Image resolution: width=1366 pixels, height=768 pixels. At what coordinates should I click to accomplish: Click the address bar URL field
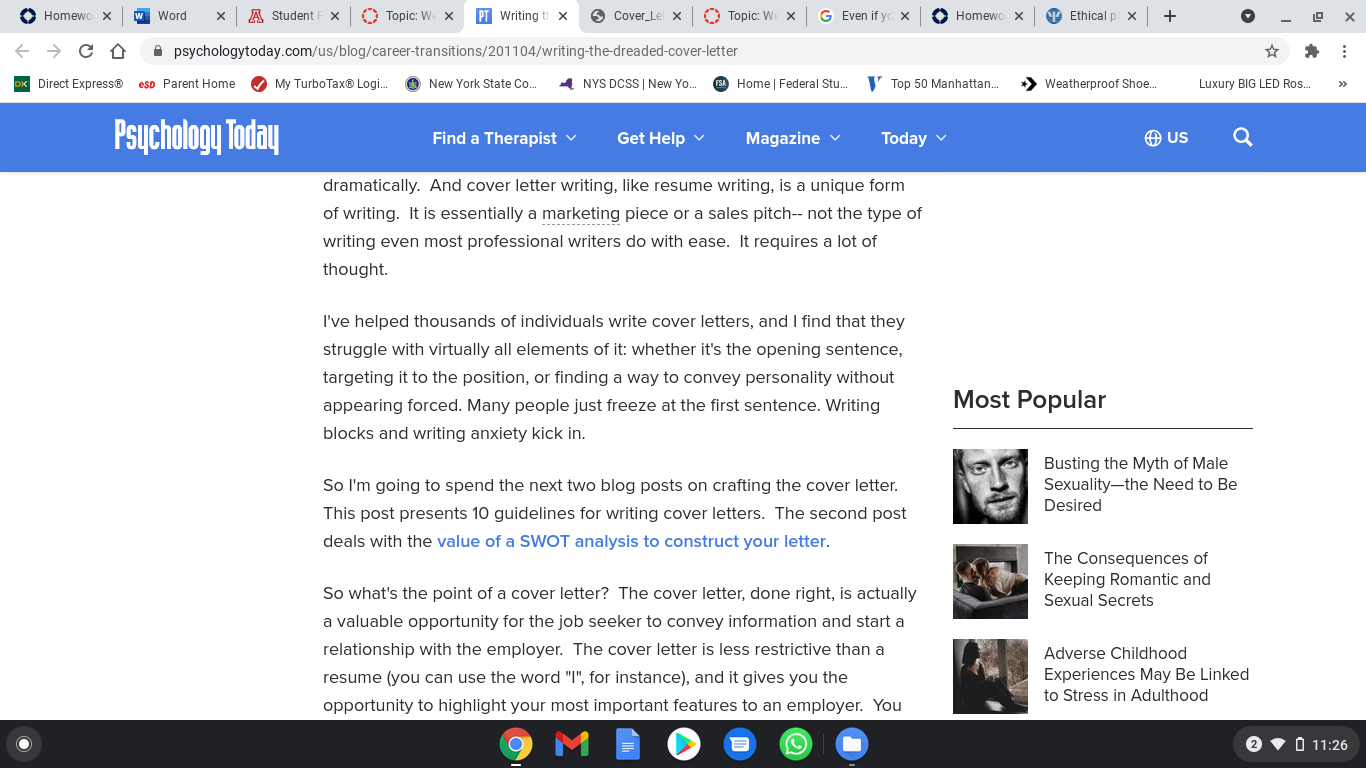(x=700, y=51)
